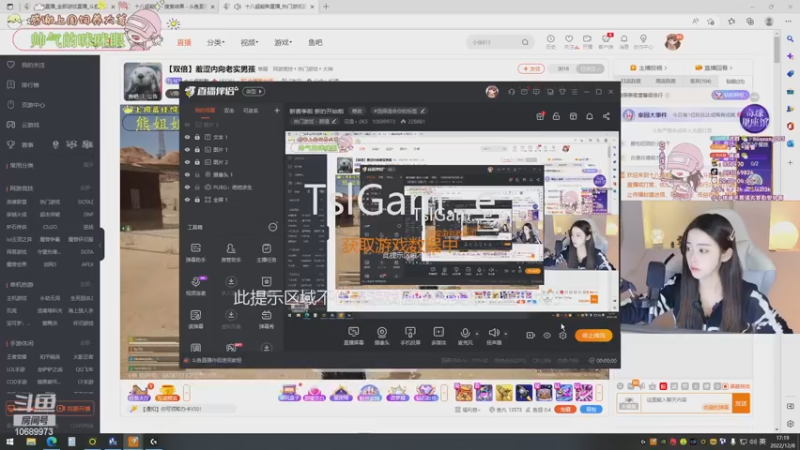Click the record video icon

[530, 335]
